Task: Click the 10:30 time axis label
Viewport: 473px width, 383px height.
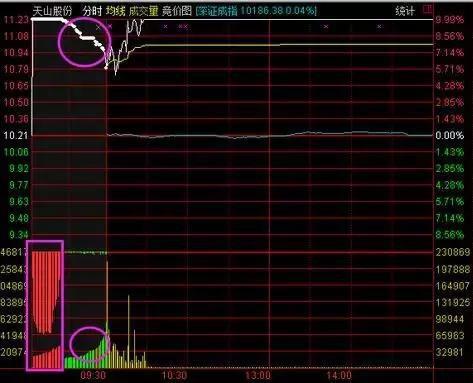Action: (174, 376)
